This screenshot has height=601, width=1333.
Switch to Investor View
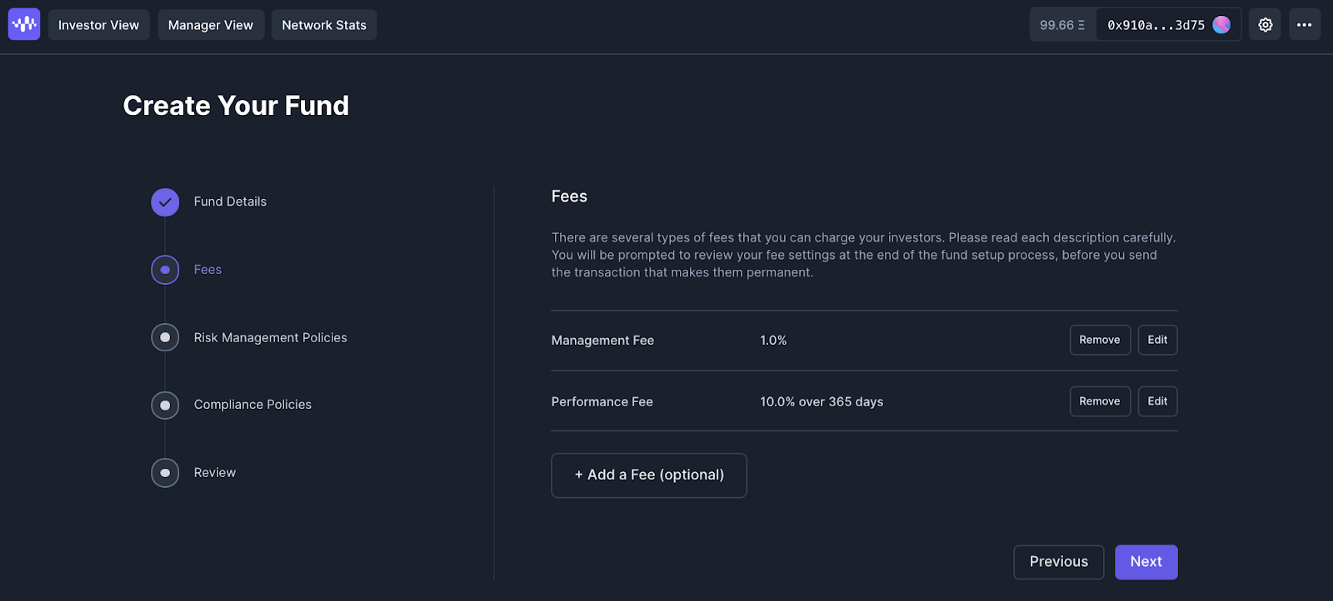[x=99, y=25]
